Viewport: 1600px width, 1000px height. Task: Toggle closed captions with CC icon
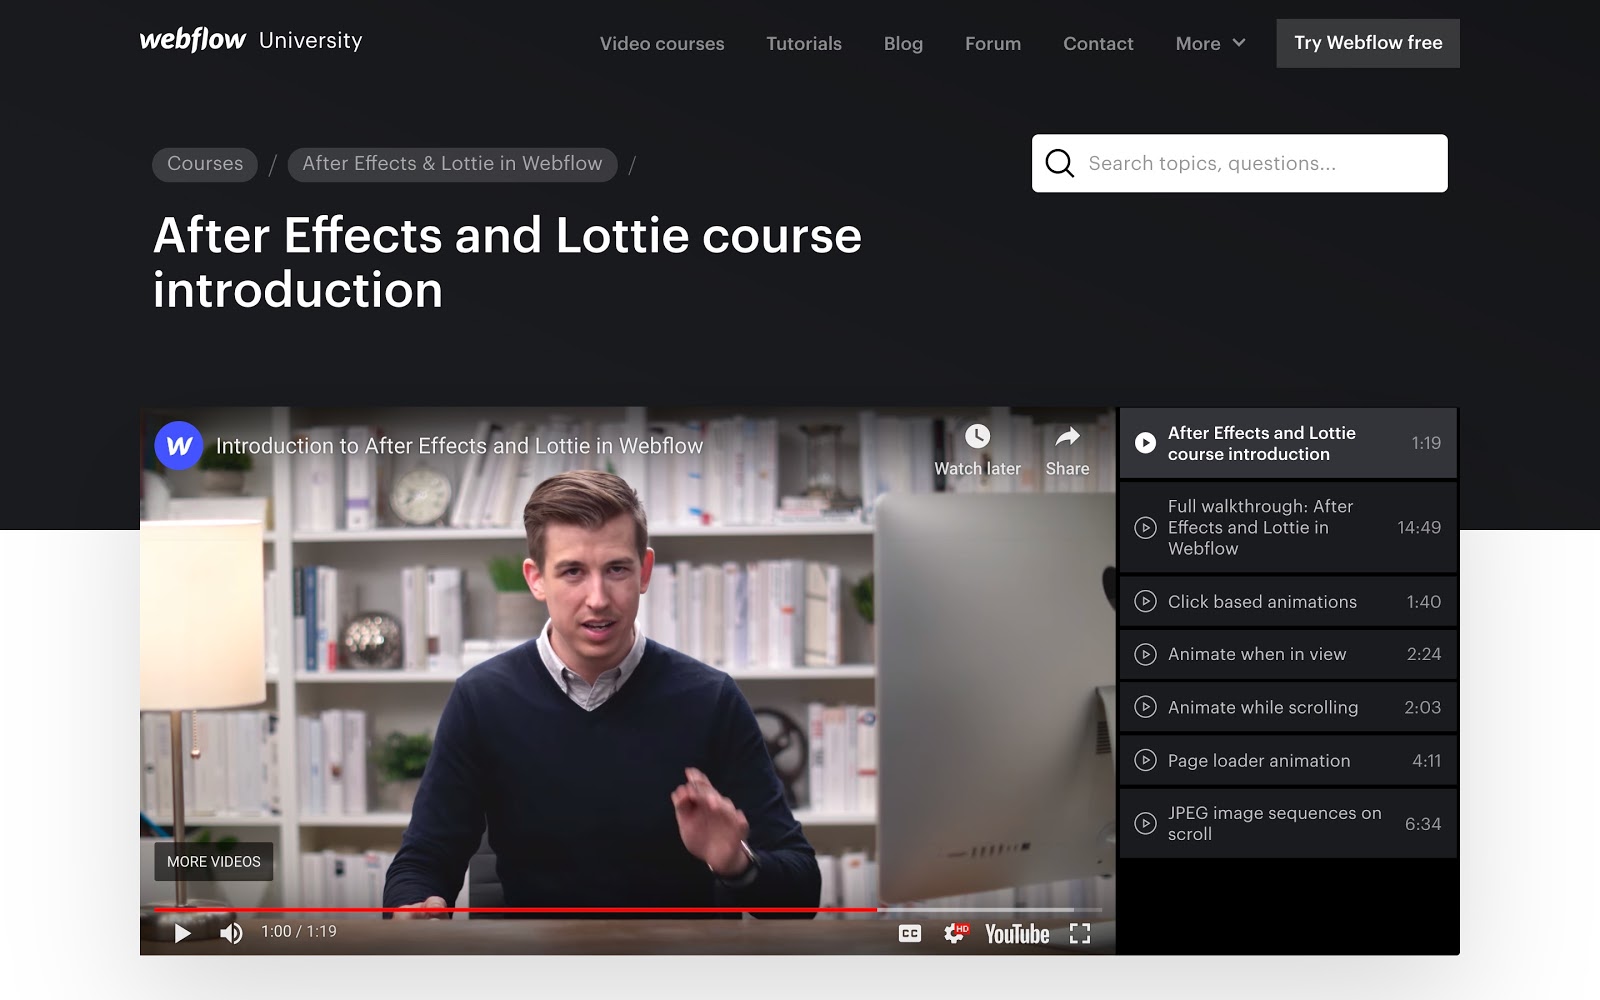[910, 933]
